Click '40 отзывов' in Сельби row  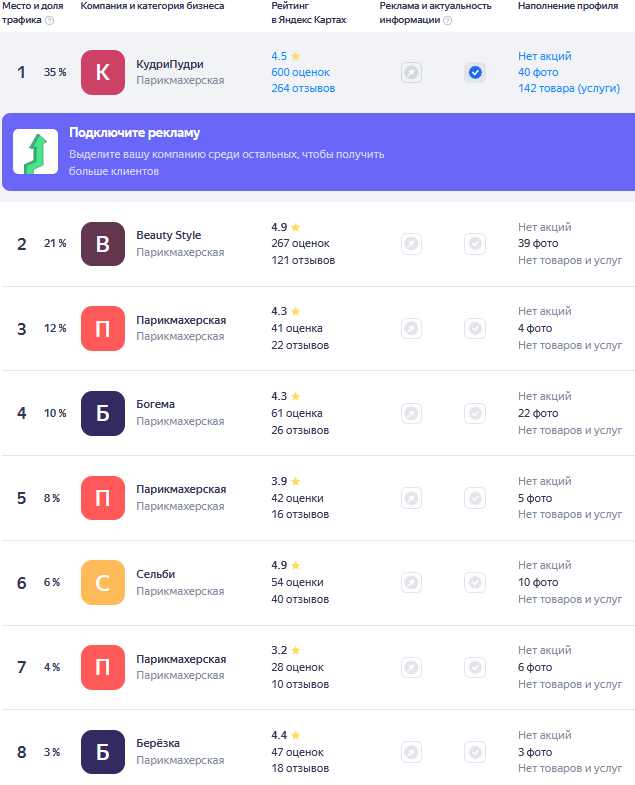click(x=300, y=599)
